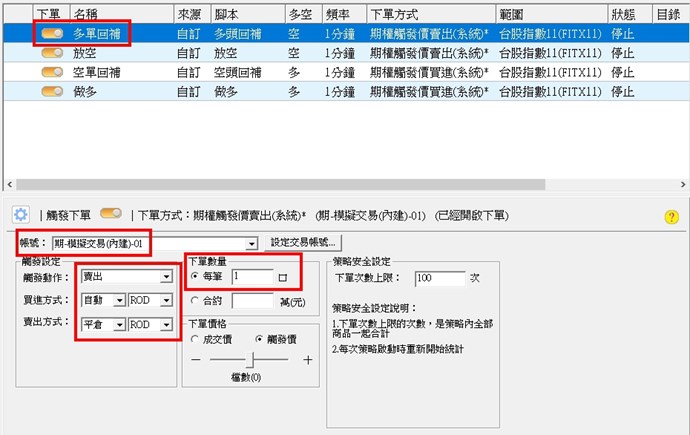Open the 帳號 account dropdown
The image size is (690, 435).
click(251, 242)
